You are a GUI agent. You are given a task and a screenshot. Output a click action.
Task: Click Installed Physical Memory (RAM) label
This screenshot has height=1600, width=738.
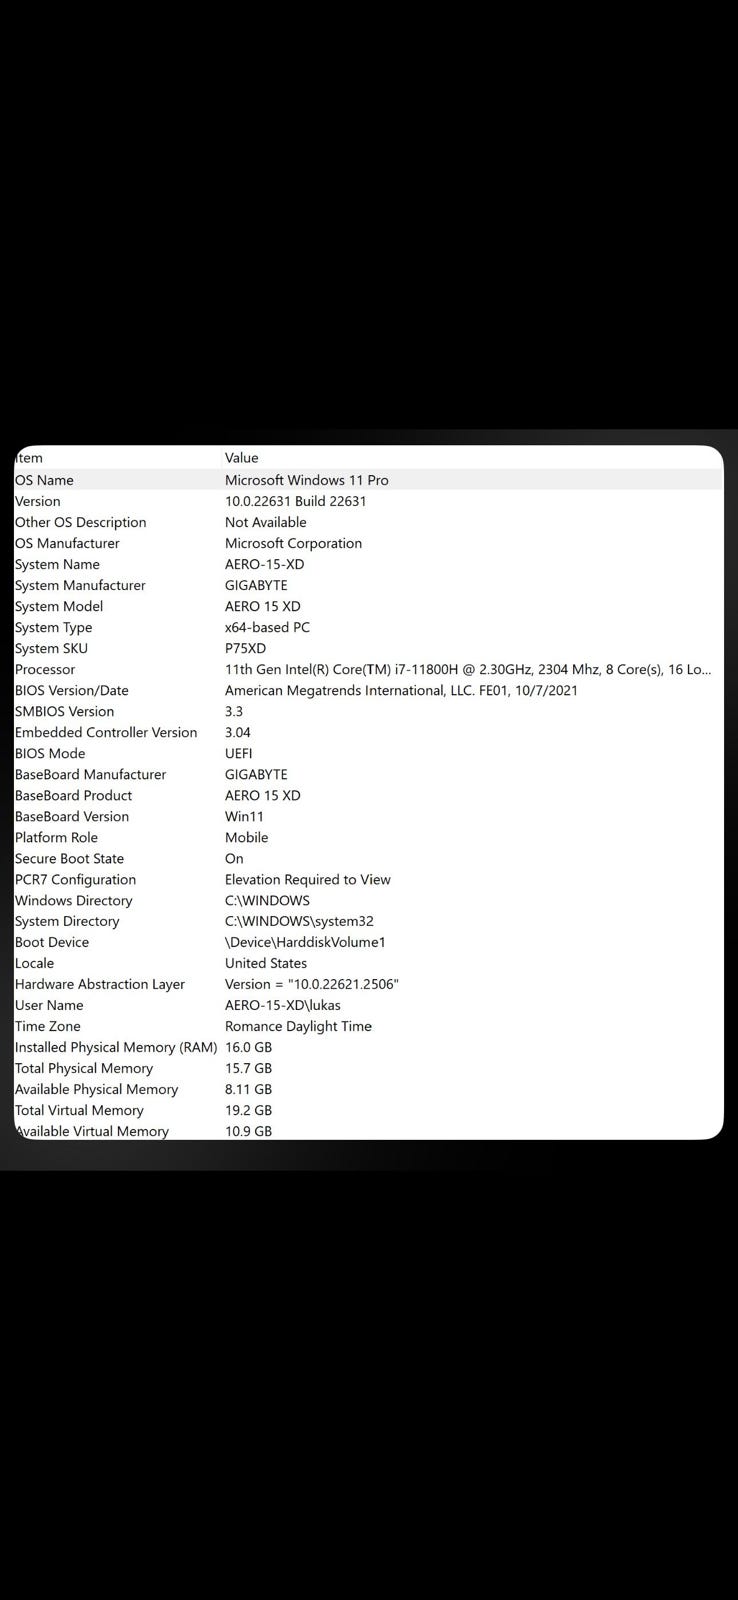click(116, 1047)
